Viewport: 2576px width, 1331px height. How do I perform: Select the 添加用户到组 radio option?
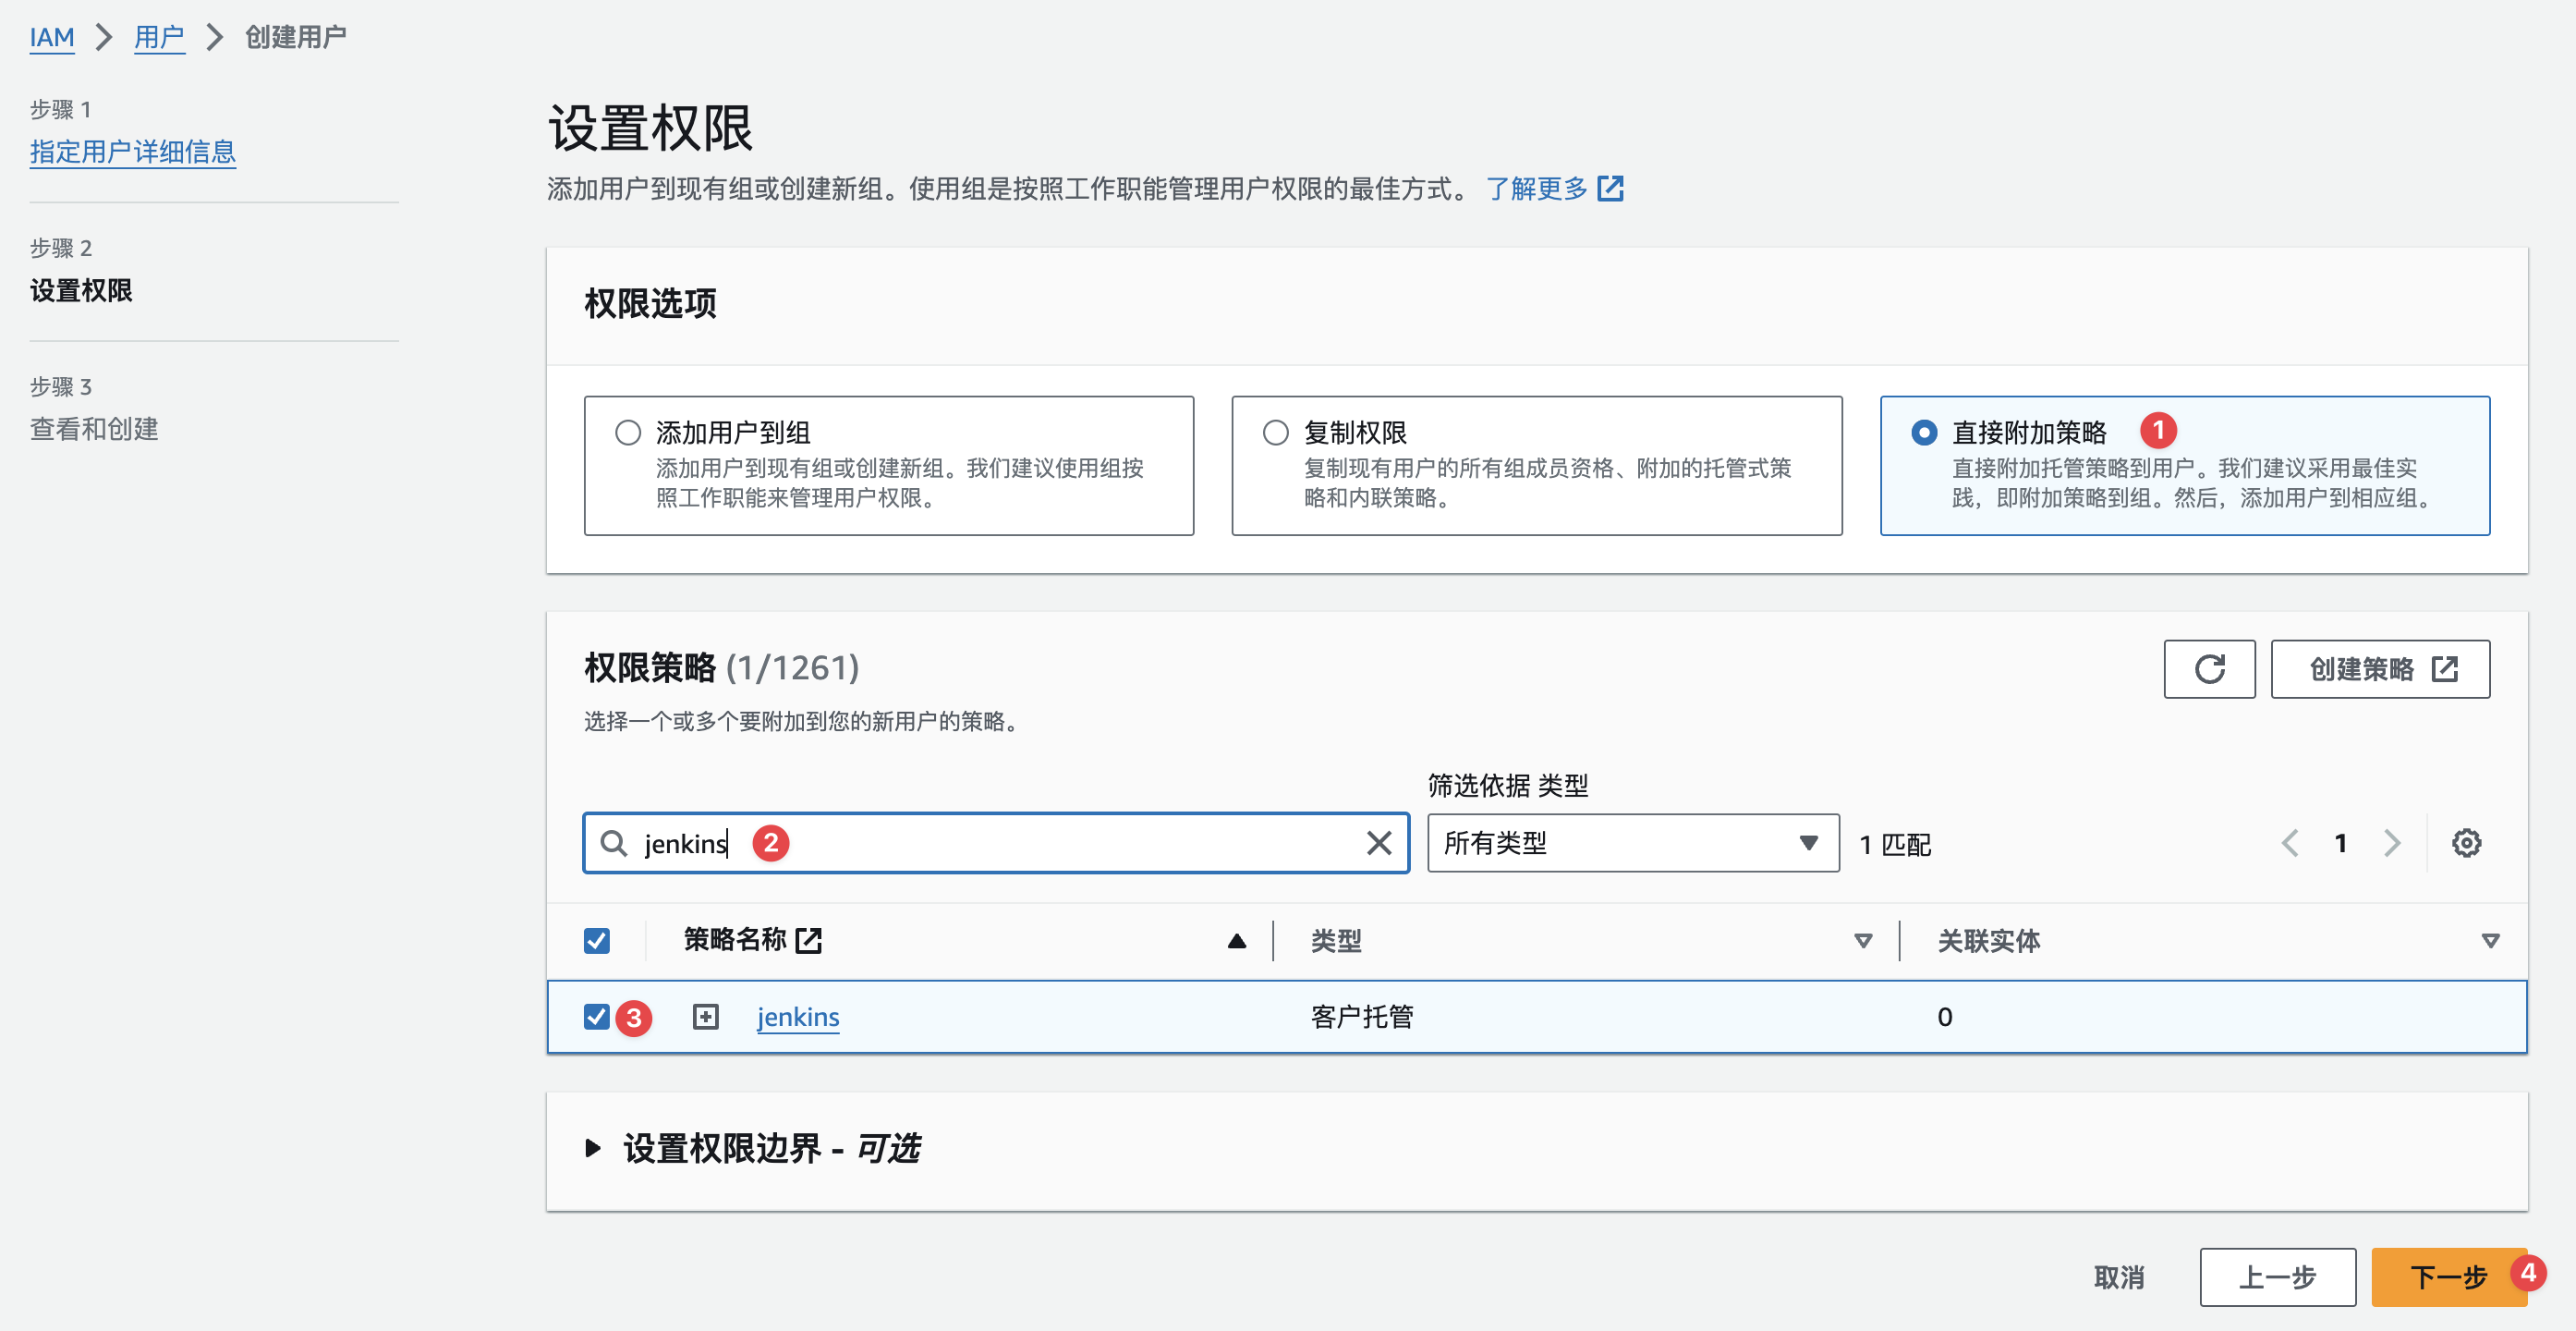point(627,432)
